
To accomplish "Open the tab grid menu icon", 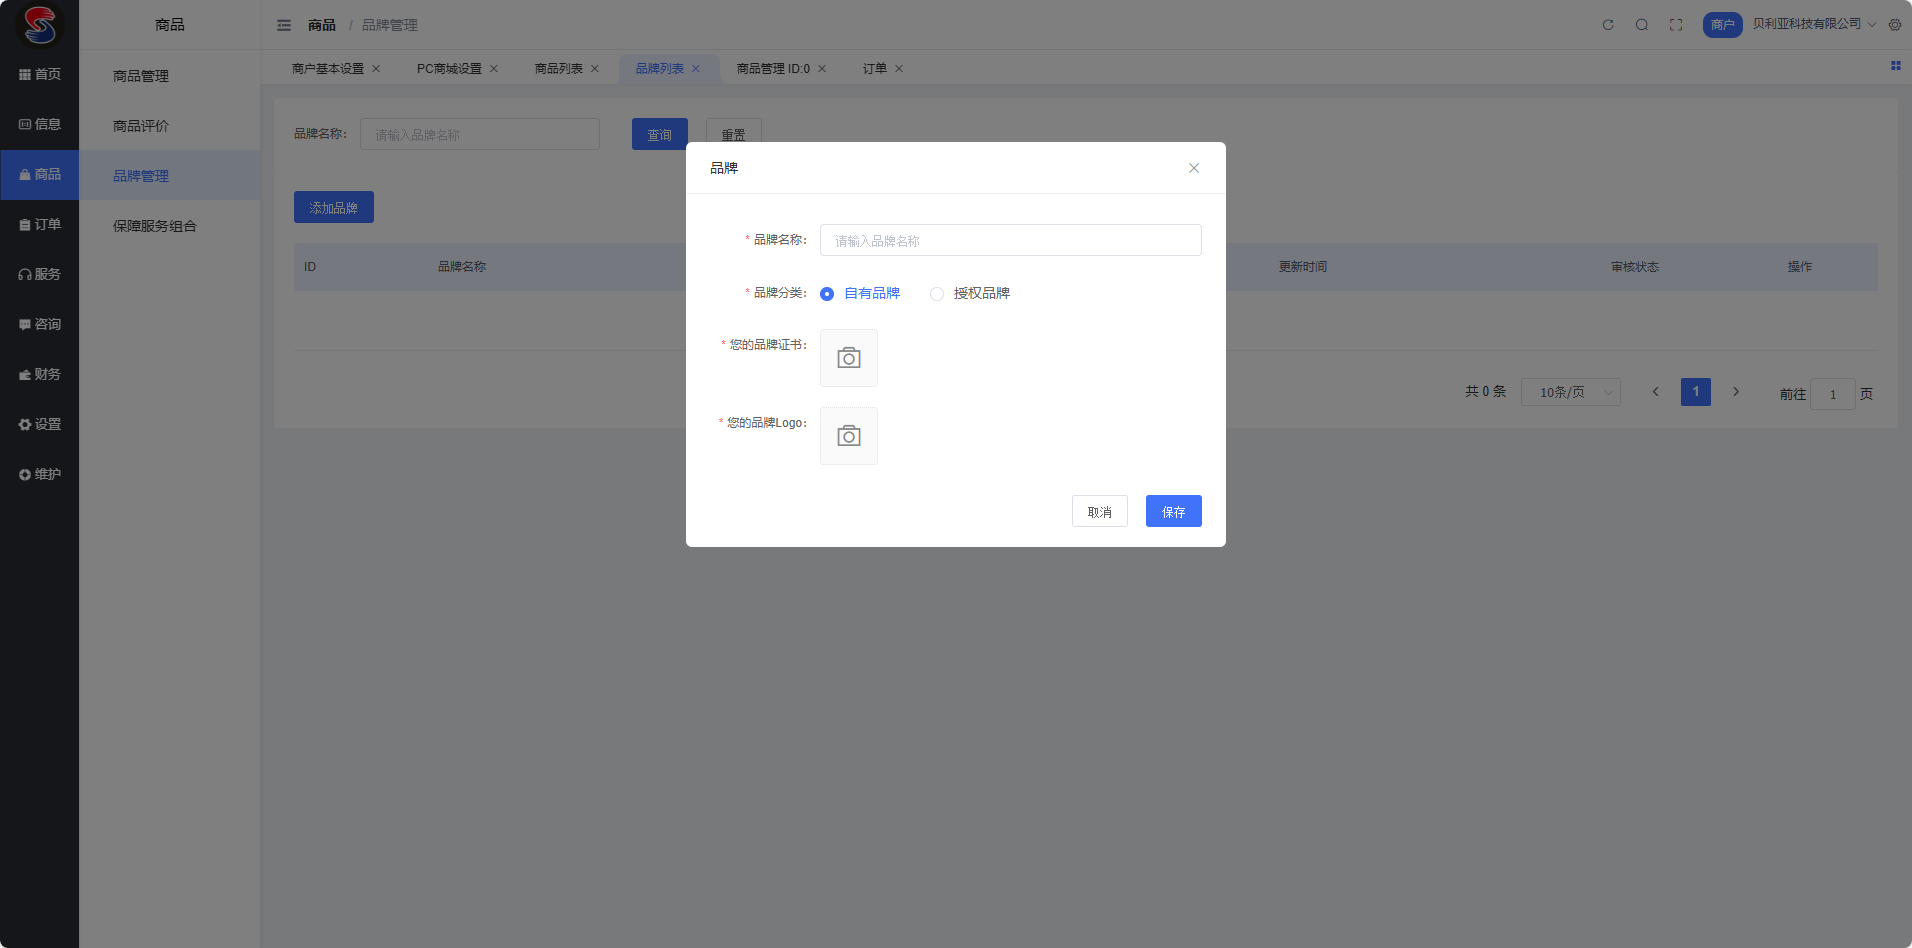I will coord(1895,66).
